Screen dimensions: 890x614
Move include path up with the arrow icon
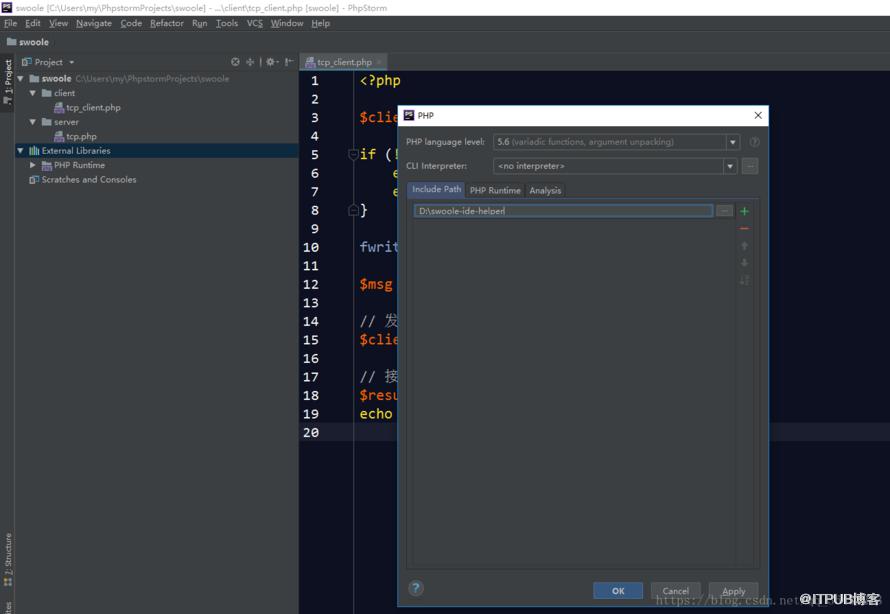point(744,246)
